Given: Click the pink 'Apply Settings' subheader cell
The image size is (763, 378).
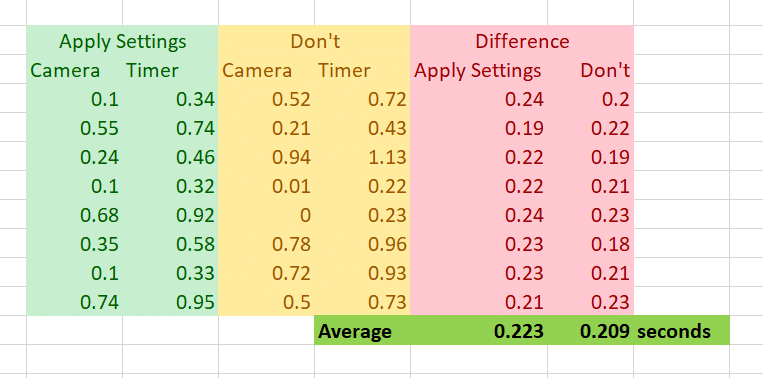Looking at the screenshot, I should [479, 71].
